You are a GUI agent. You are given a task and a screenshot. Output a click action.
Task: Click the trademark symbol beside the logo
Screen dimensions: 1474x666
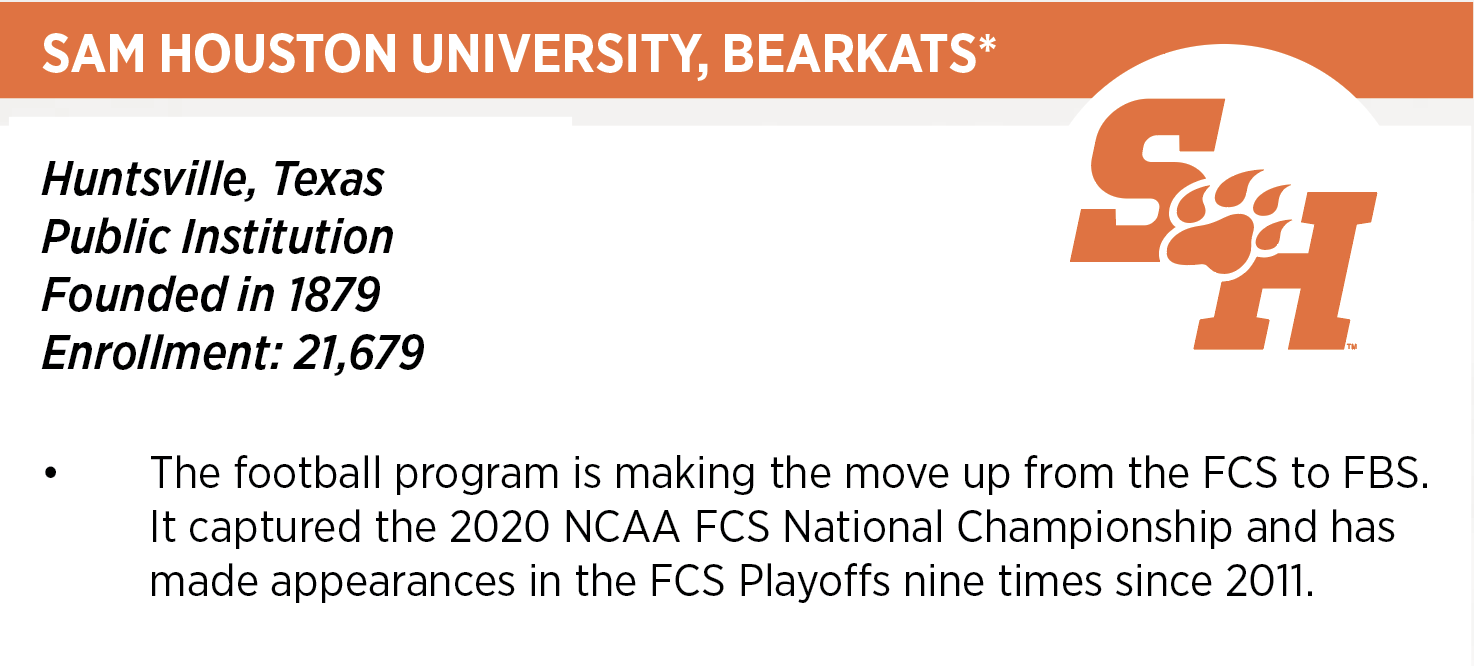(1351, 347)
